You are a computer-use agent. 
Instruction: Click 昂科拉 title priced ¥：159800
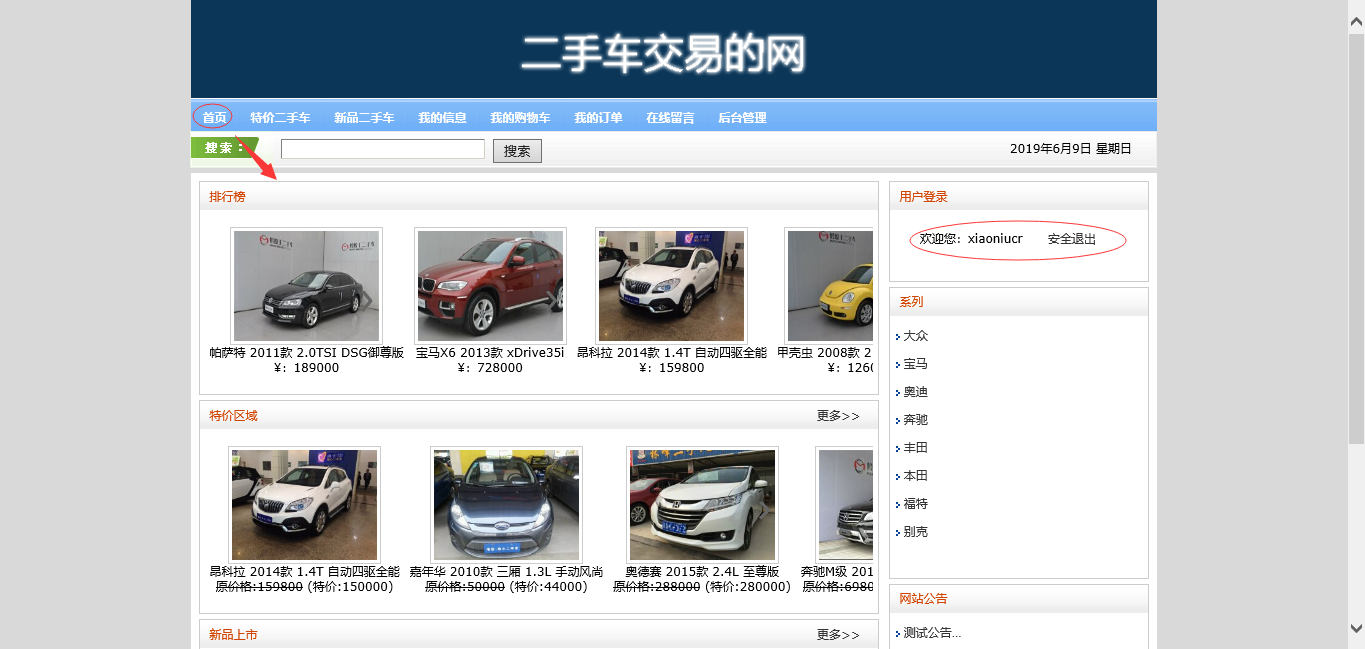coord(672,353)
